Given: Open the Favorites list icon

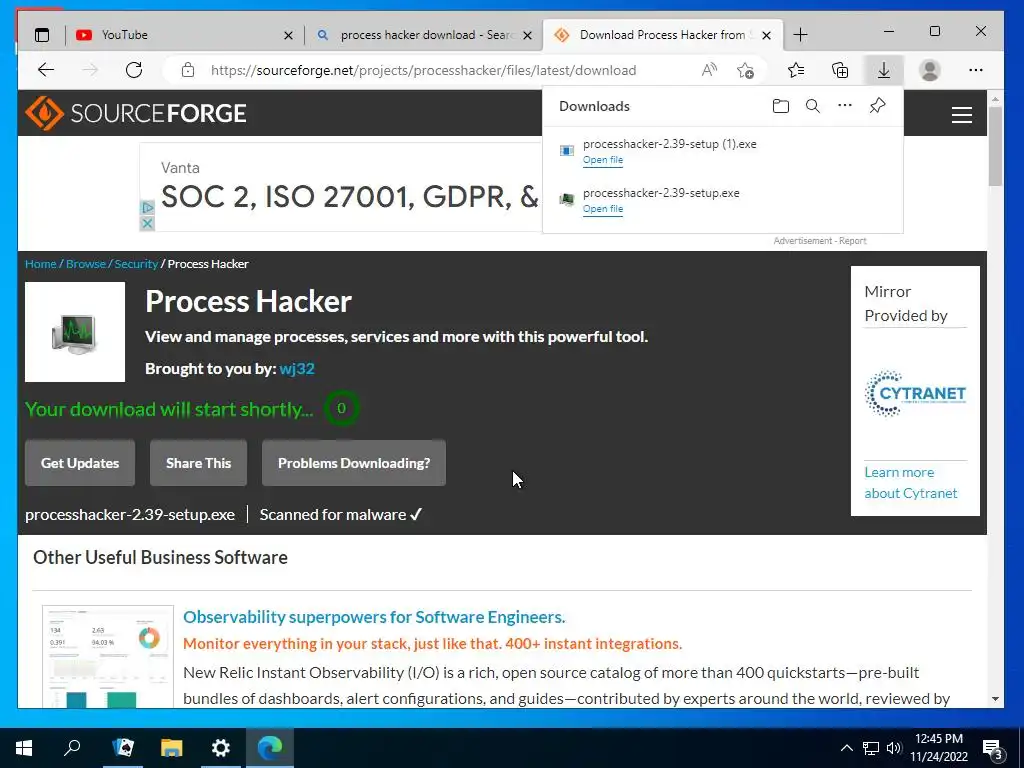Looking at the screenshot, I should click(795, 70).
